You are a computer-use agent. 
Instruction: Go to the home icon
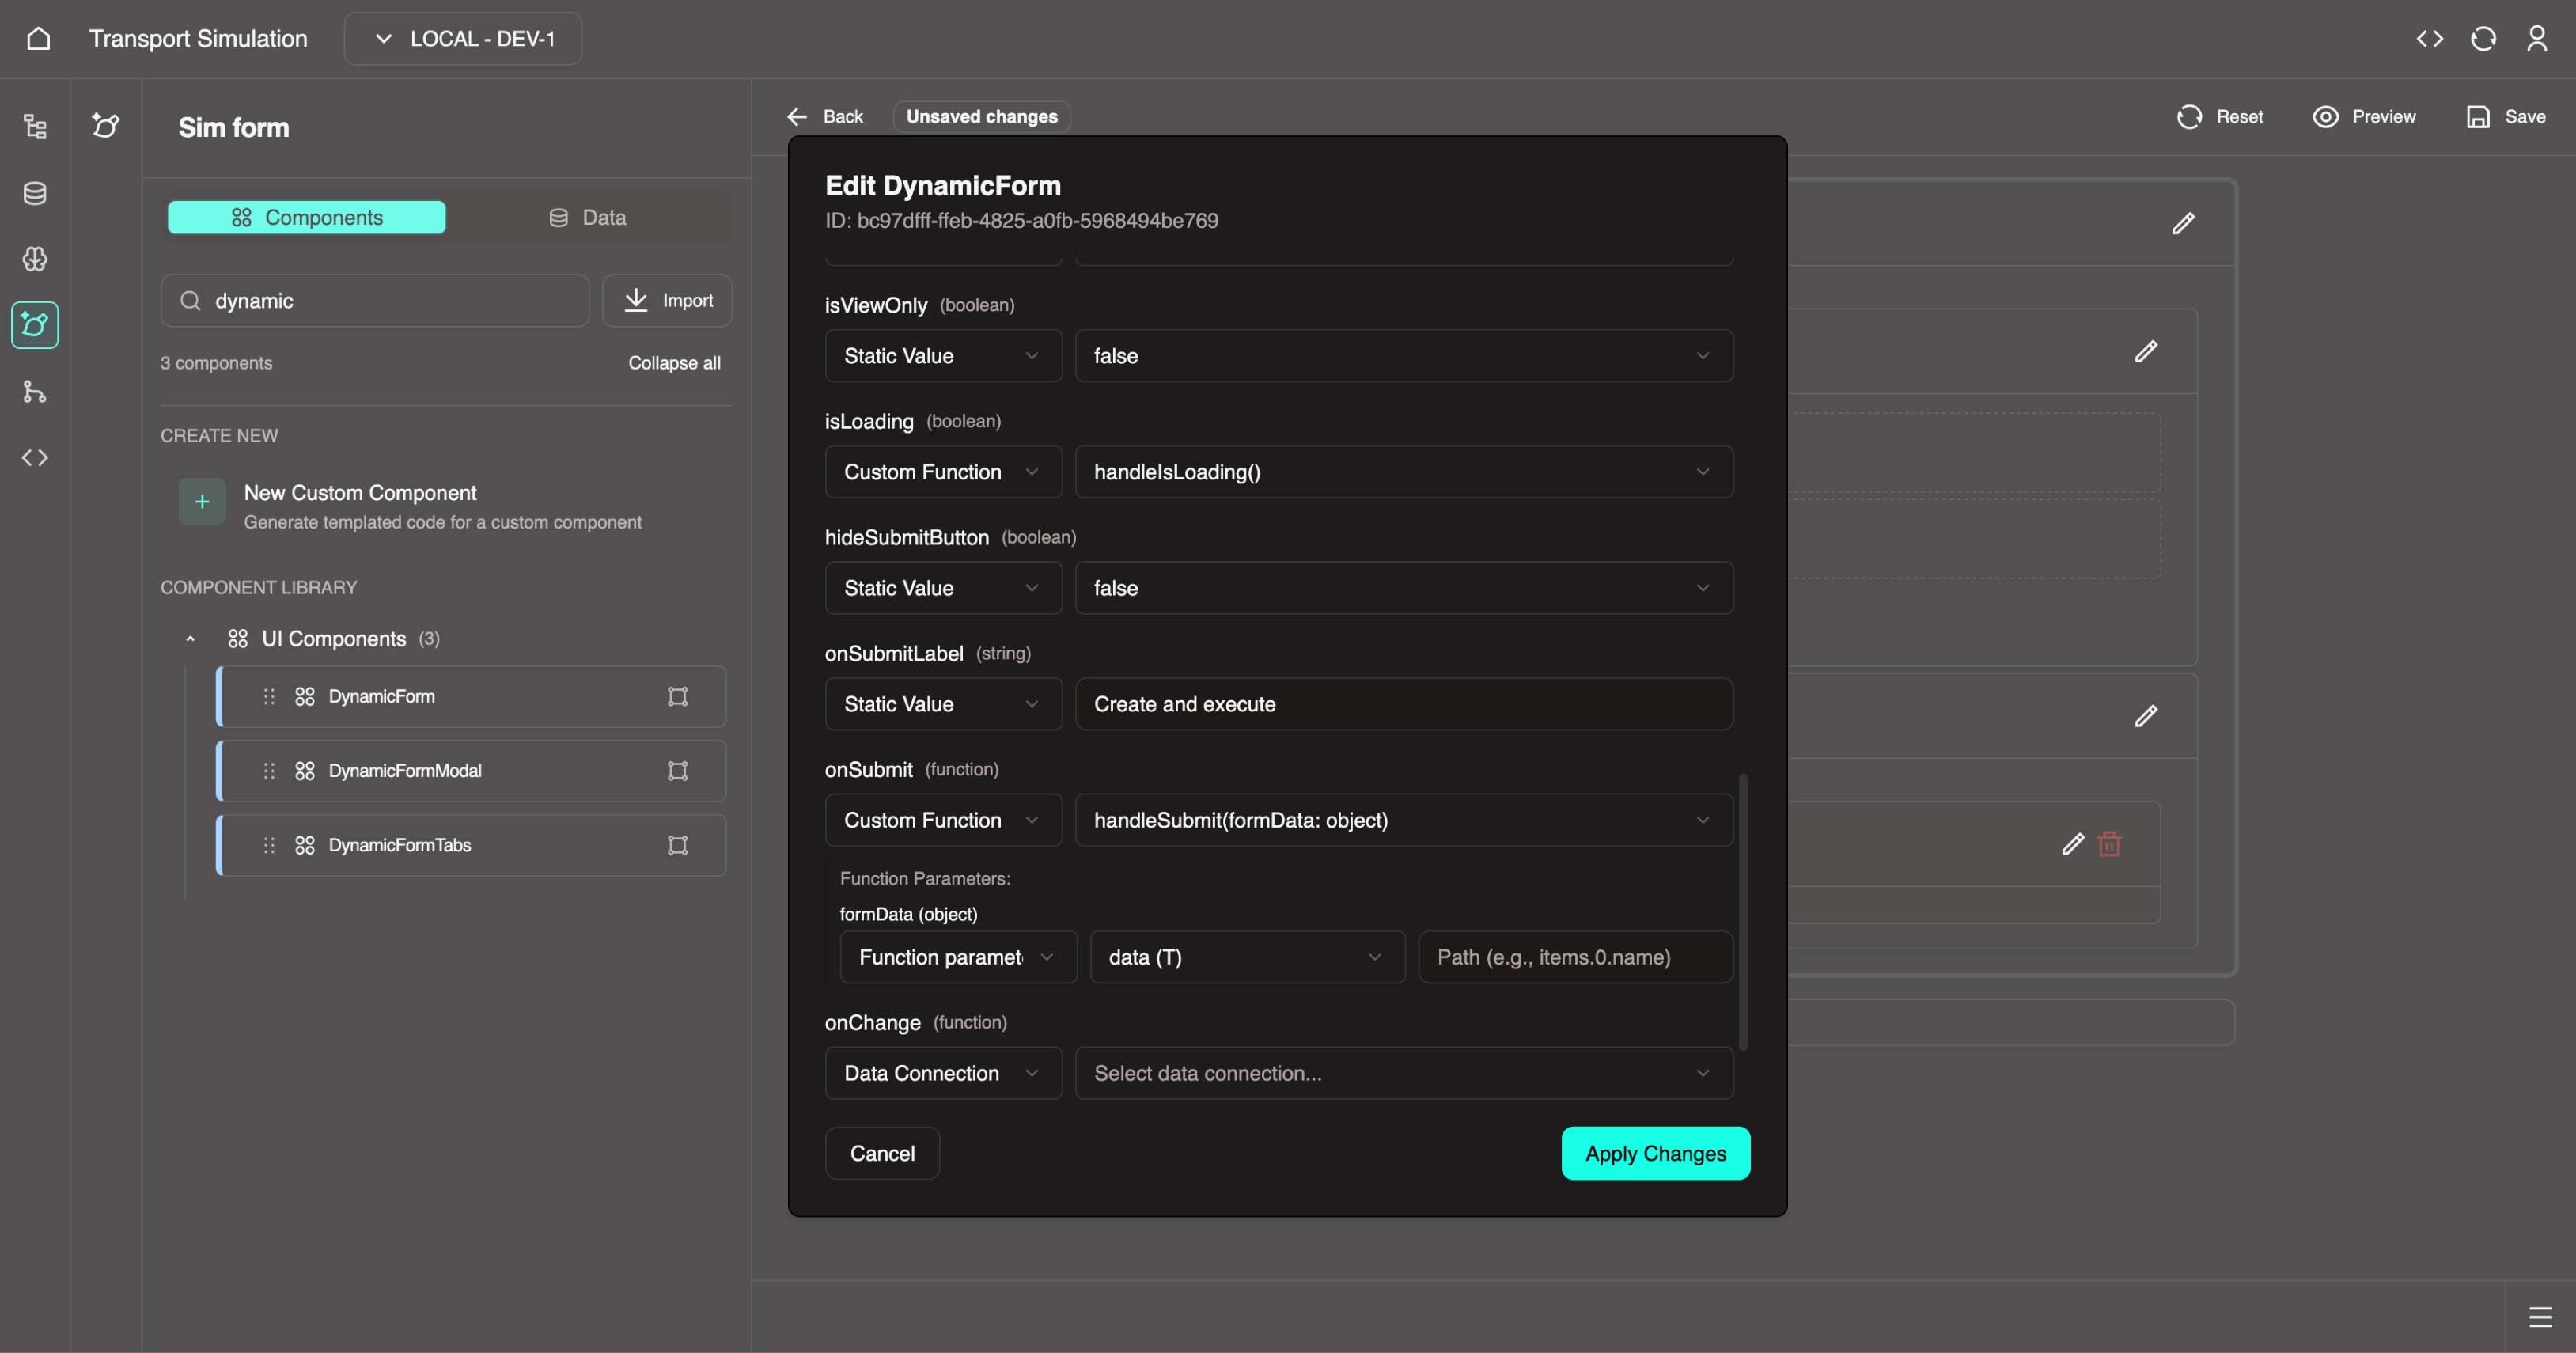coord(38,38)
